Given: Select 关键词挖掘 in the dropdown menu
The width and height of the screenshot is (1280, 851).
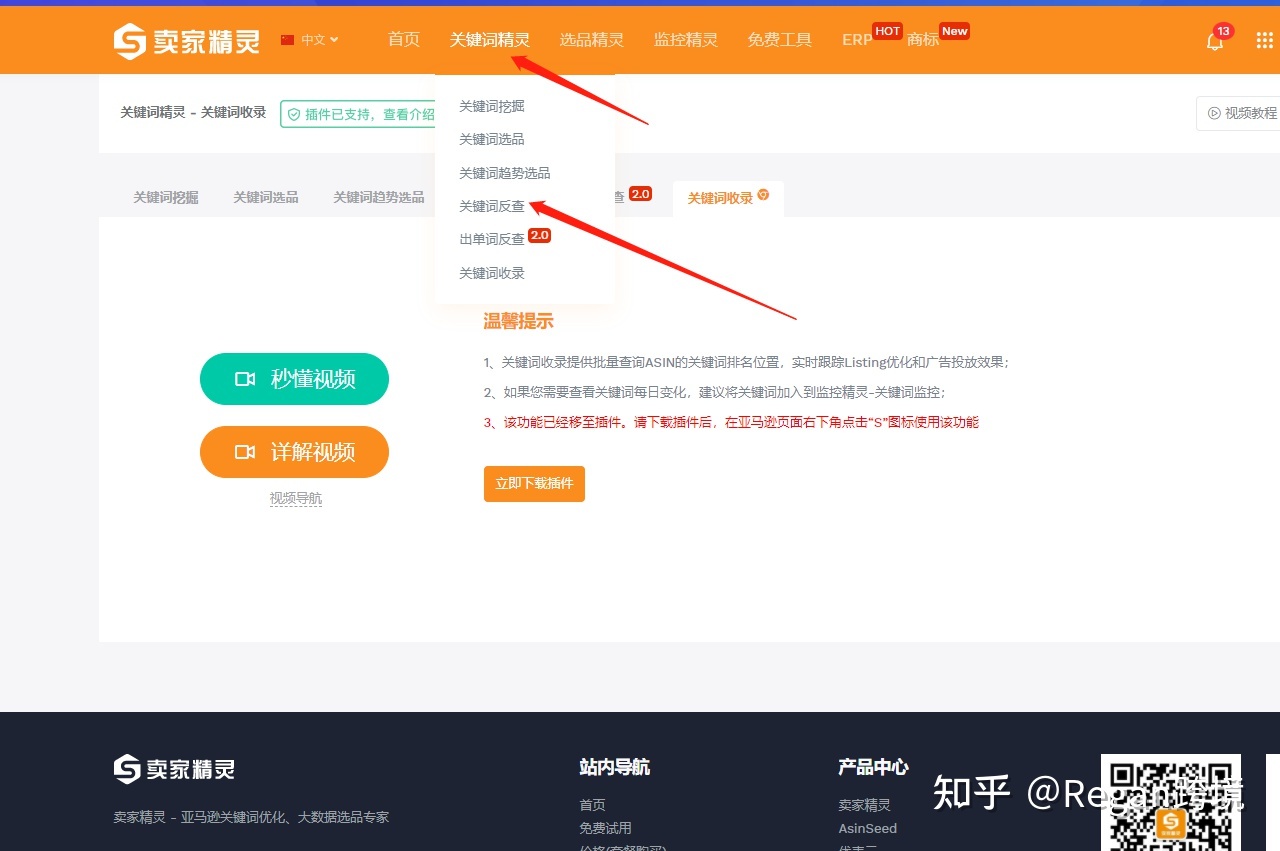Looking at the screenshot, I should (492, 106).
